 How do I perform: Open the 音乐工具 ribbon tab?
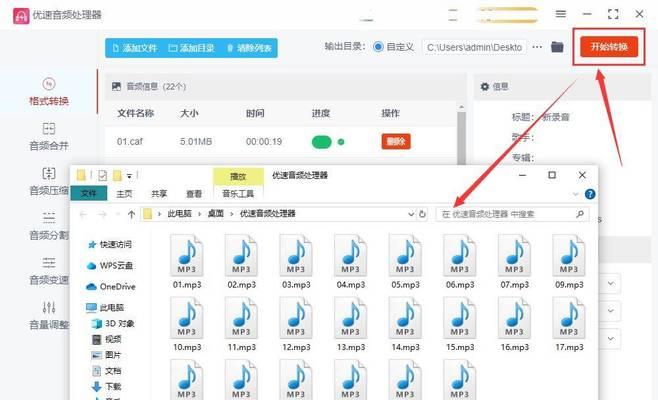coord(238,193)
